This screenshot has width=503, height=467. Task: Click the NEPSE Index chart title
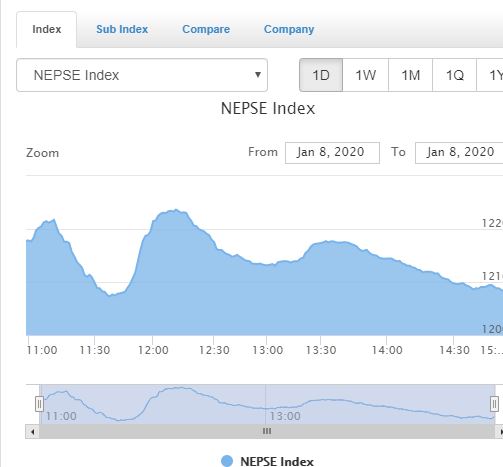268,108
